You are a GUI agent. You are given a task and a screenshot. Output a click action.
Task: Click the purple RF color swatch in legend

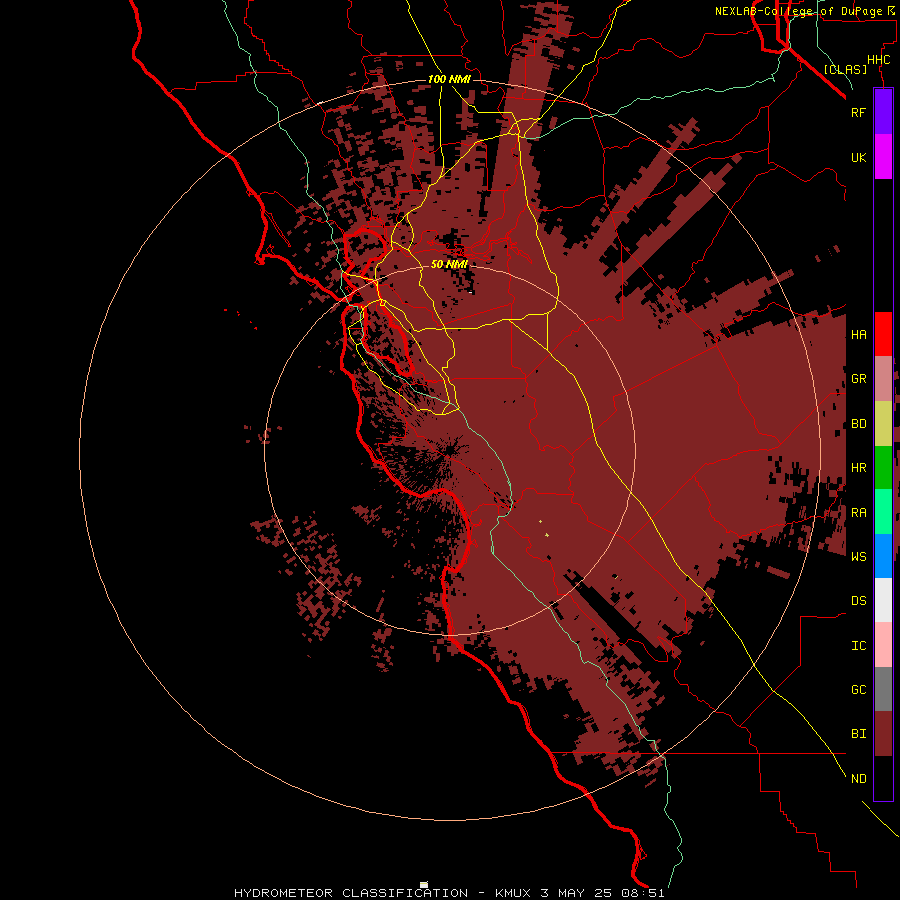coord(883,112)
